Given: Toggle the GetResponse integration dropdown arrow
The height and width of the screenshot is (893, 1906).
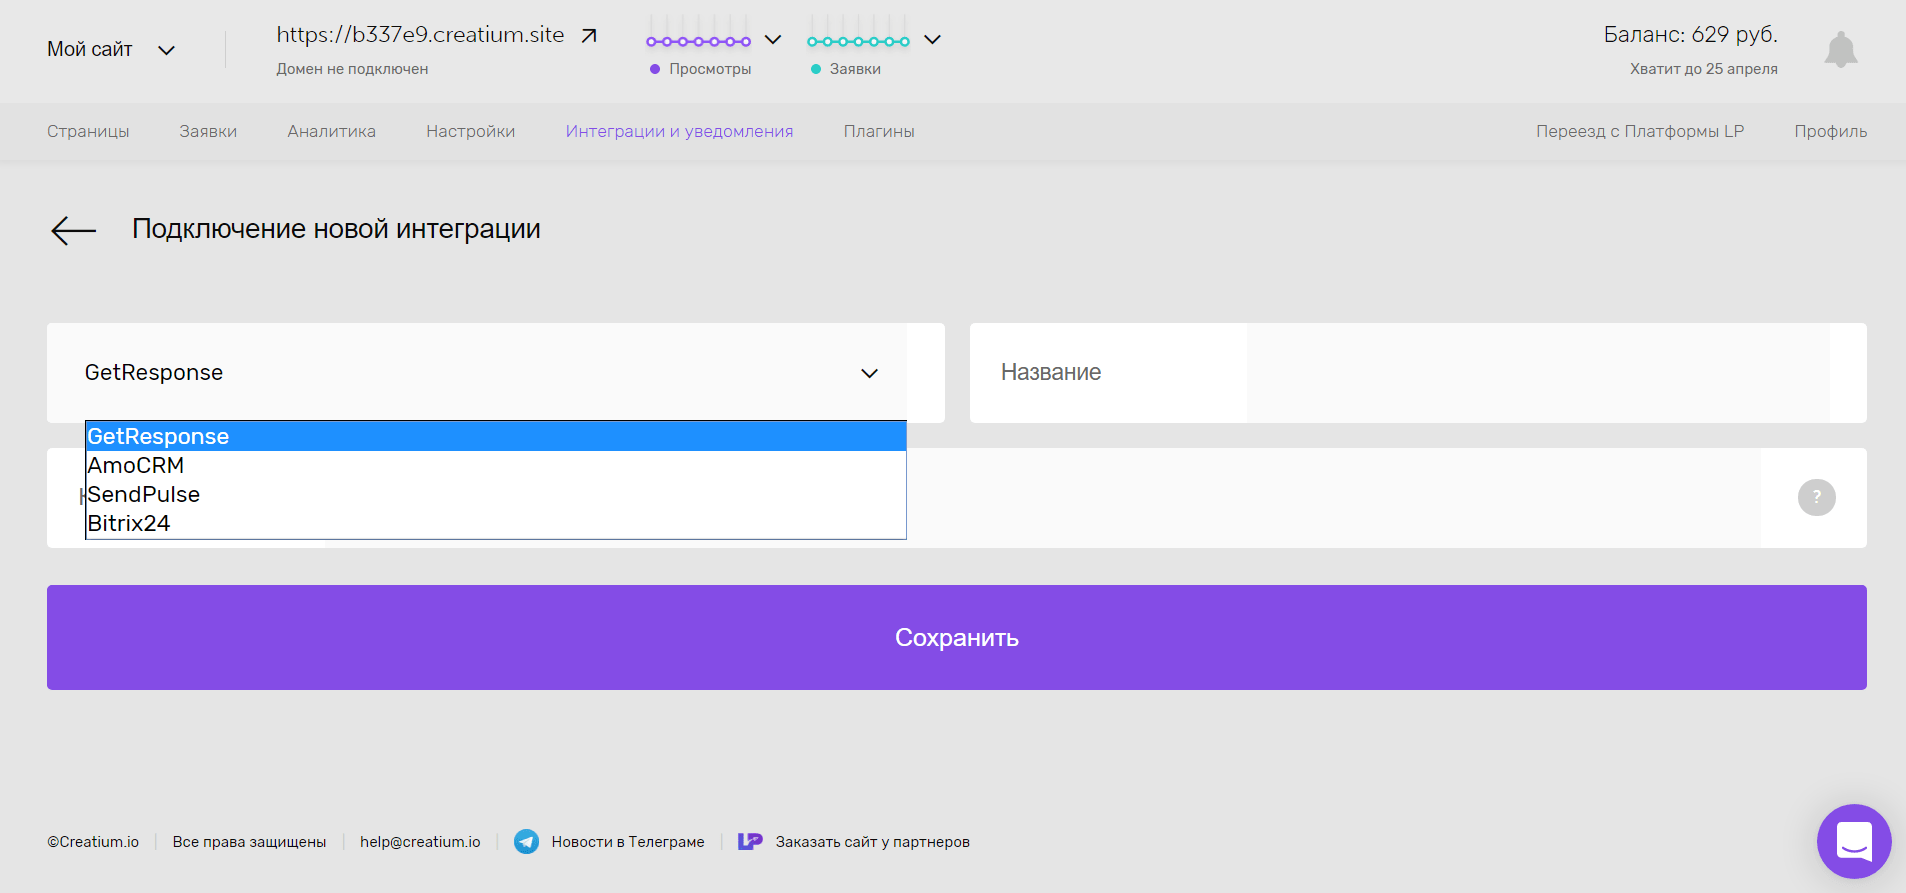Looking at the screenshot, I should [x=869, y=373].
